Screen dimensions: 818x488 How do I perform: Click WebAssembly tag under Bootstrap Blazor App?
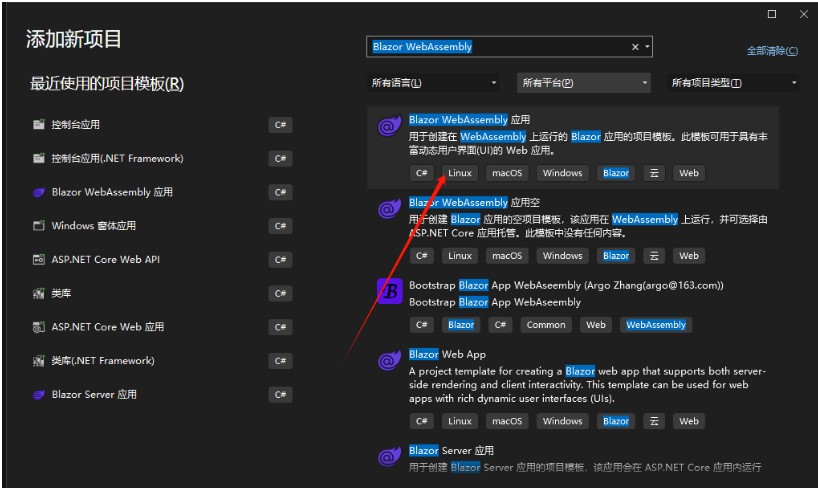coord(656,325)
